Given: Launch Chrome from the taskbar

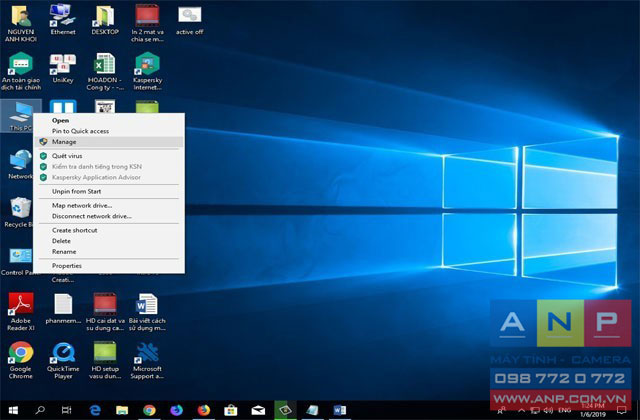Looking at the screenshot, I should click(149, 410).
